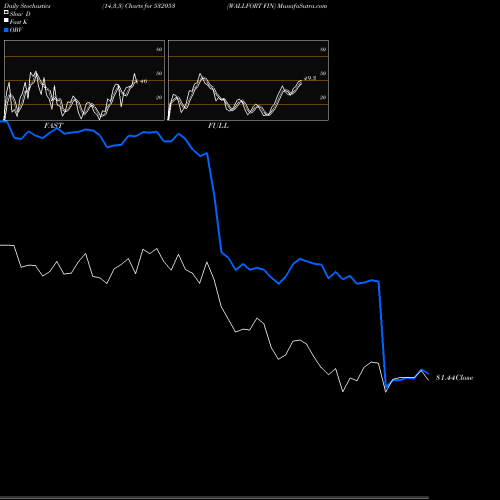Open the FAST stochastic chart thumbnail
Image resolution: width=500 pixels, height=500 pixels.
point(84,80)
